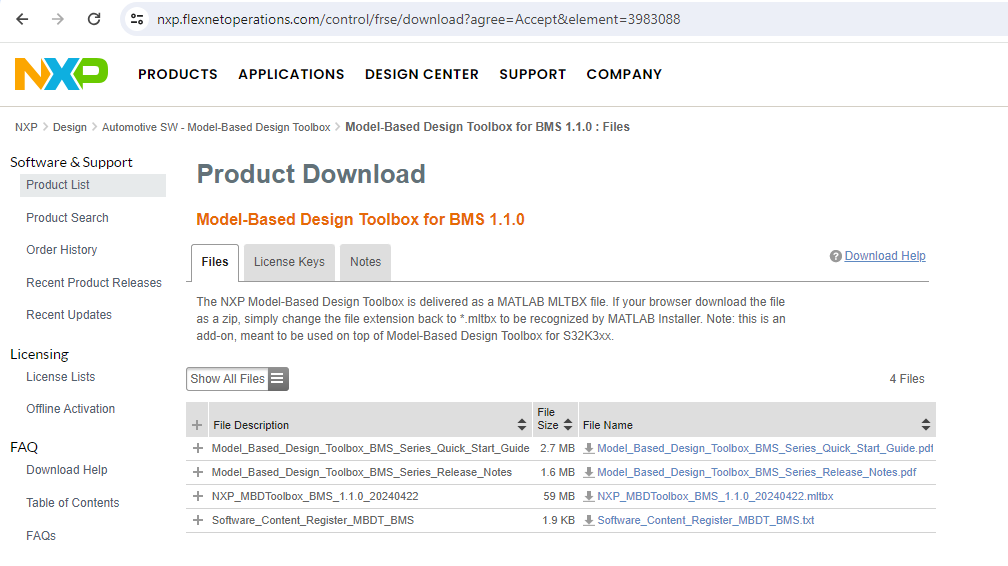Click the Download Help question mark icon
Viewport: 1008px width, 566px height.
point(835,257)
